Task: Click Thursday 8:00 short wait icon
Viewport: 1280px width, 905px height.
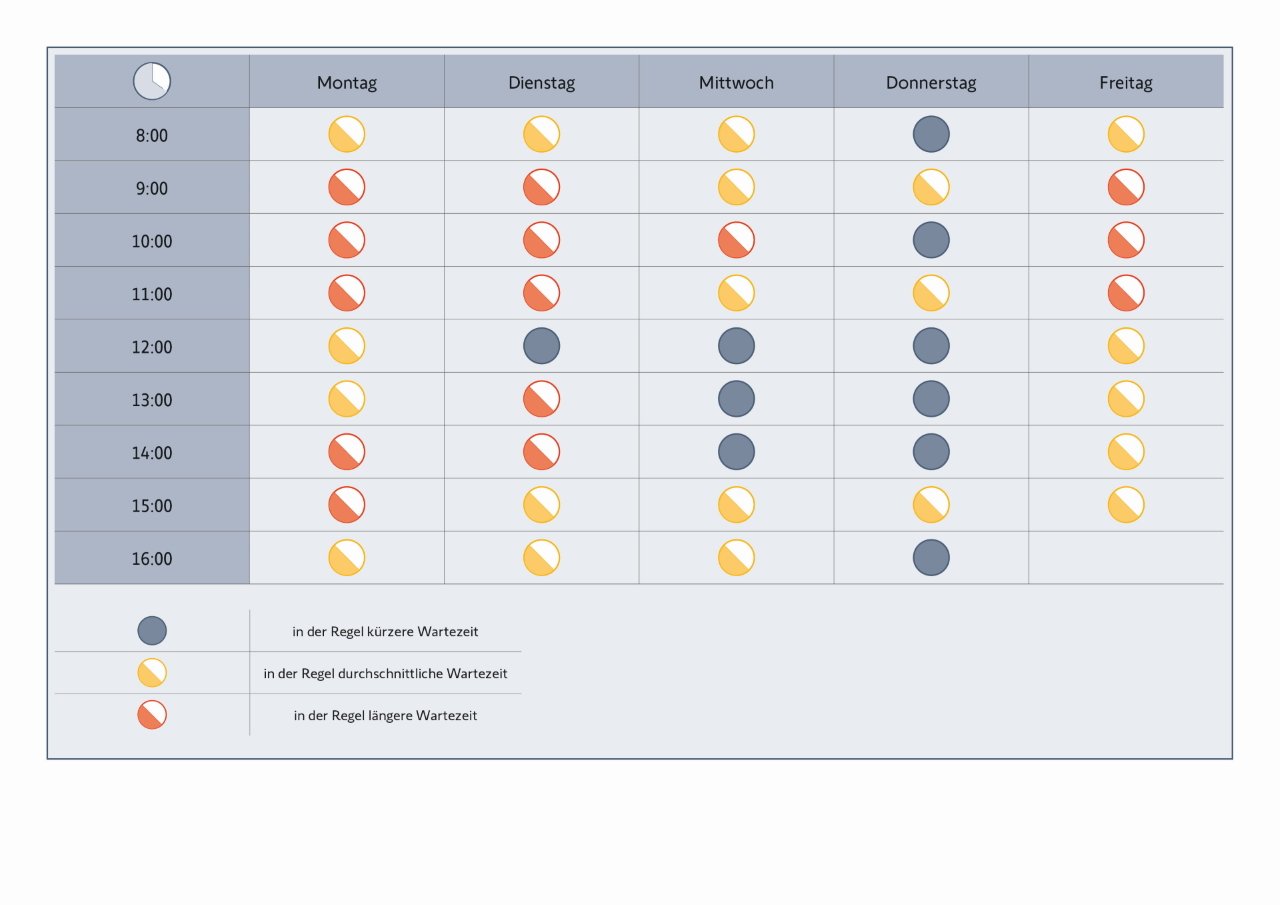Action: point(931,134)
